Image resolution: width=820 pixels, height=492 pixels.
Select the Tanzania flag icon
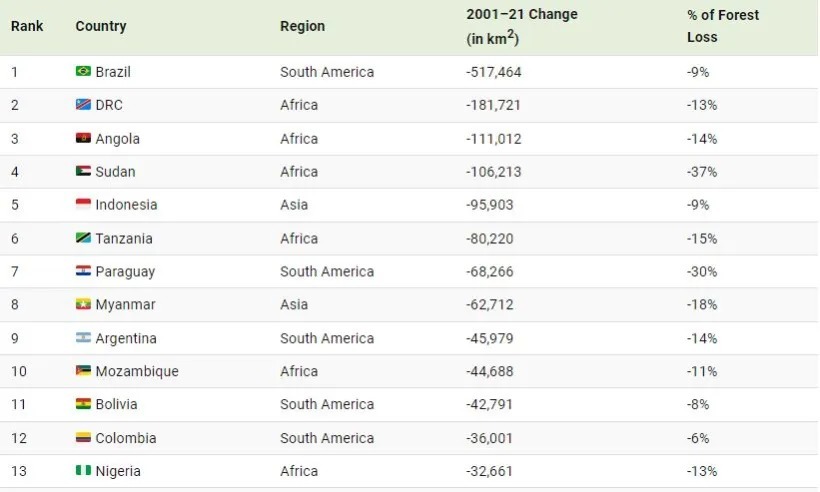click(x=83, y=238)
